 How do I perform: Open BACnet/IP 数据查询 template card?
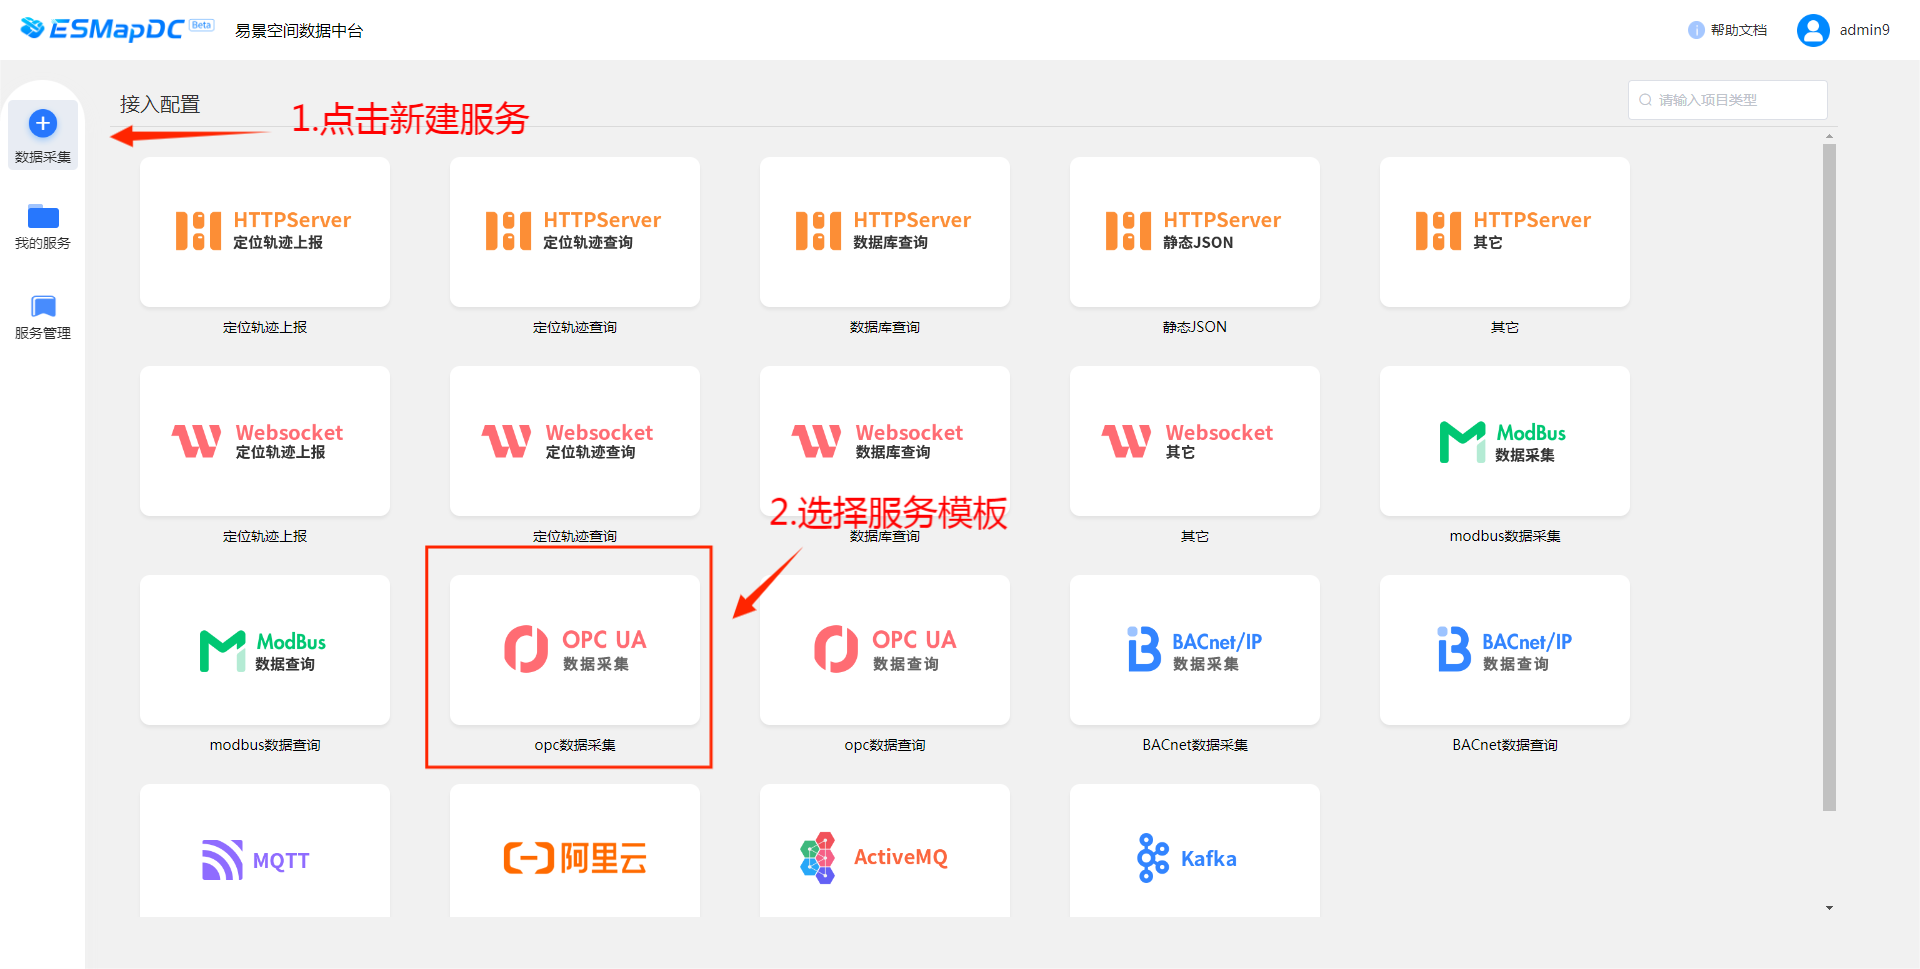point(1505,650)
